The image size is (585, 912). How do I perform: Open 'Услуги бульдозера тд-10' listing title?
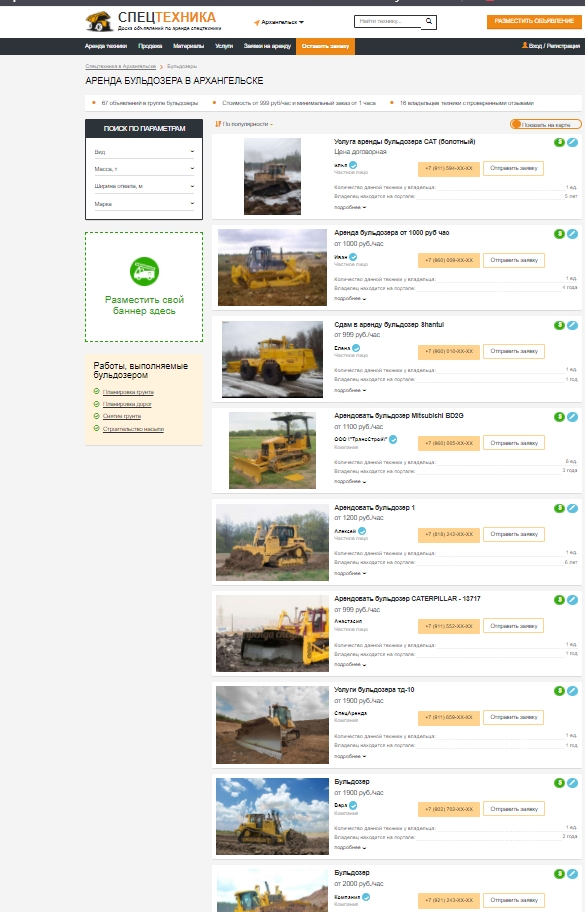pyautogui.click(x=374, y=690)
